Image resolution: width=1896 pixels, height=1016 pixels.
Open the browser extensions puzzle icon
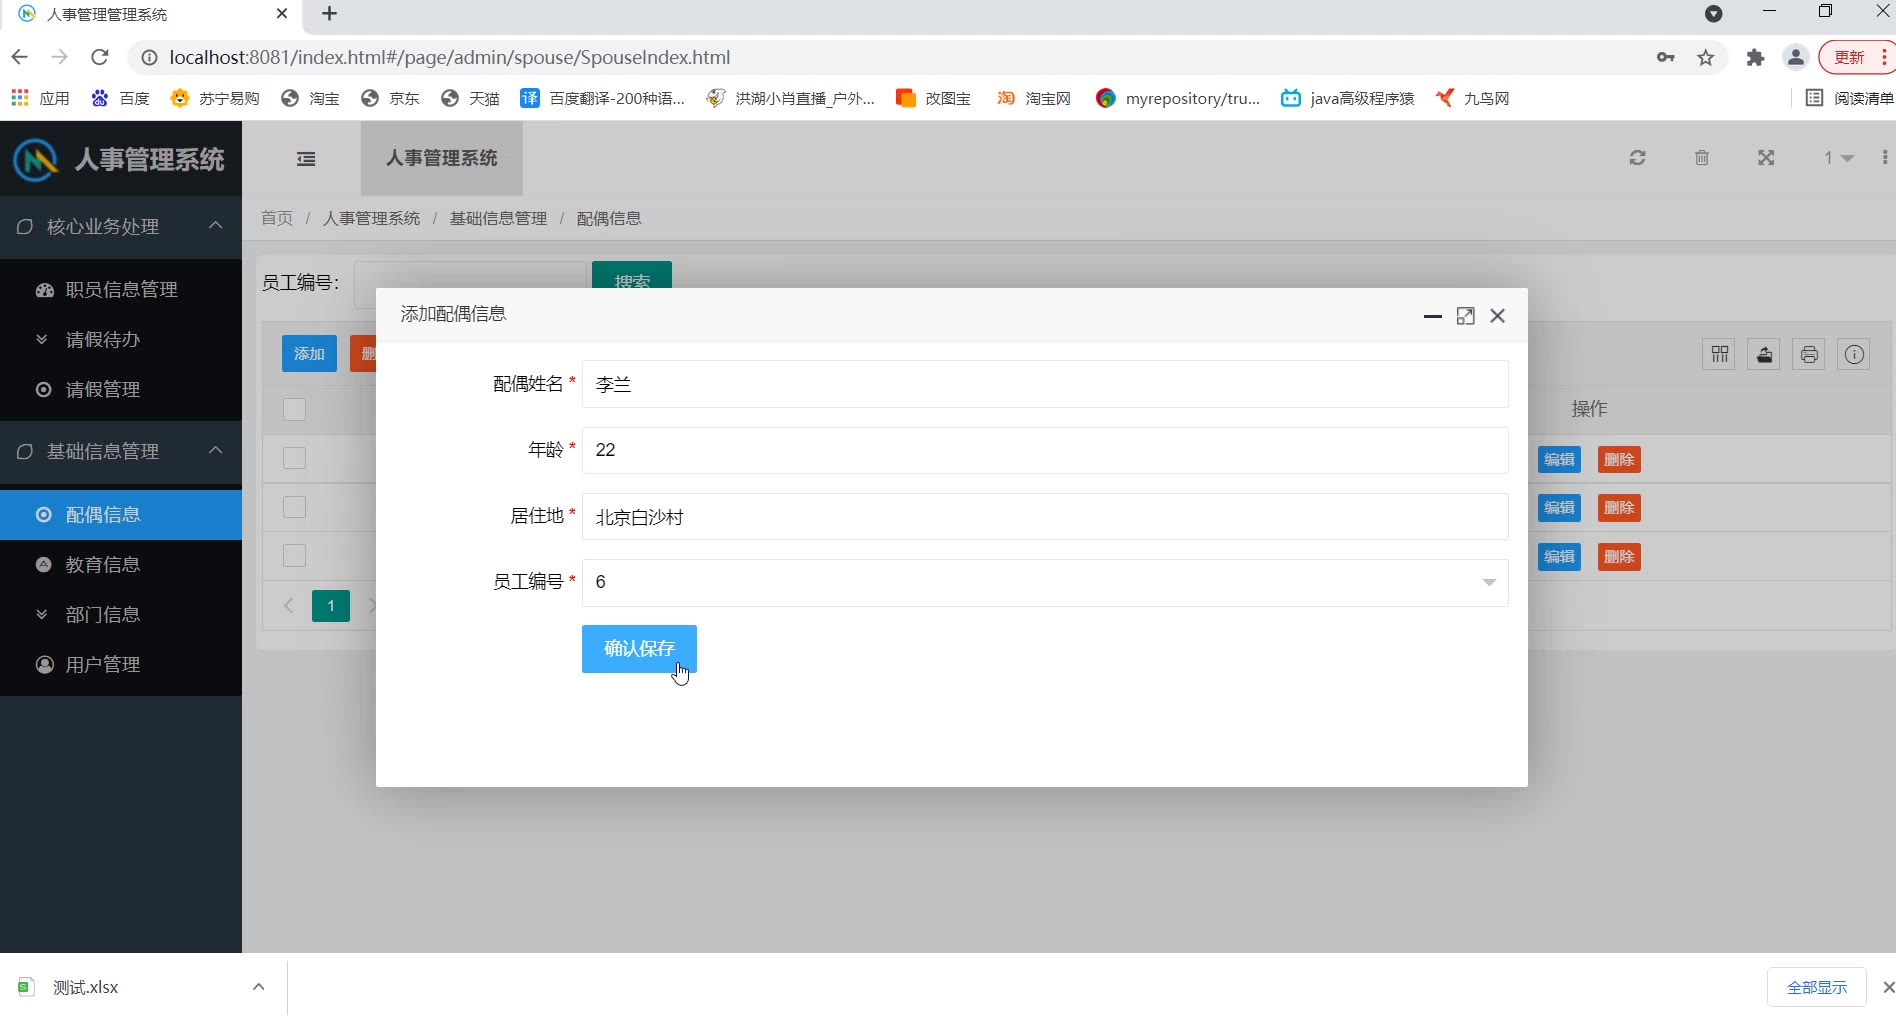click(x=1755, y=57)
